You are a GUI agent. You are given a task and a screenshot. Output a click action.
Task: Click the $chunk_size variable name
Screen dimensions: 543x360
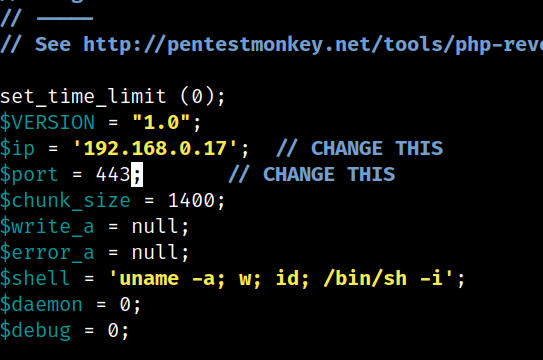pos(65,201)
